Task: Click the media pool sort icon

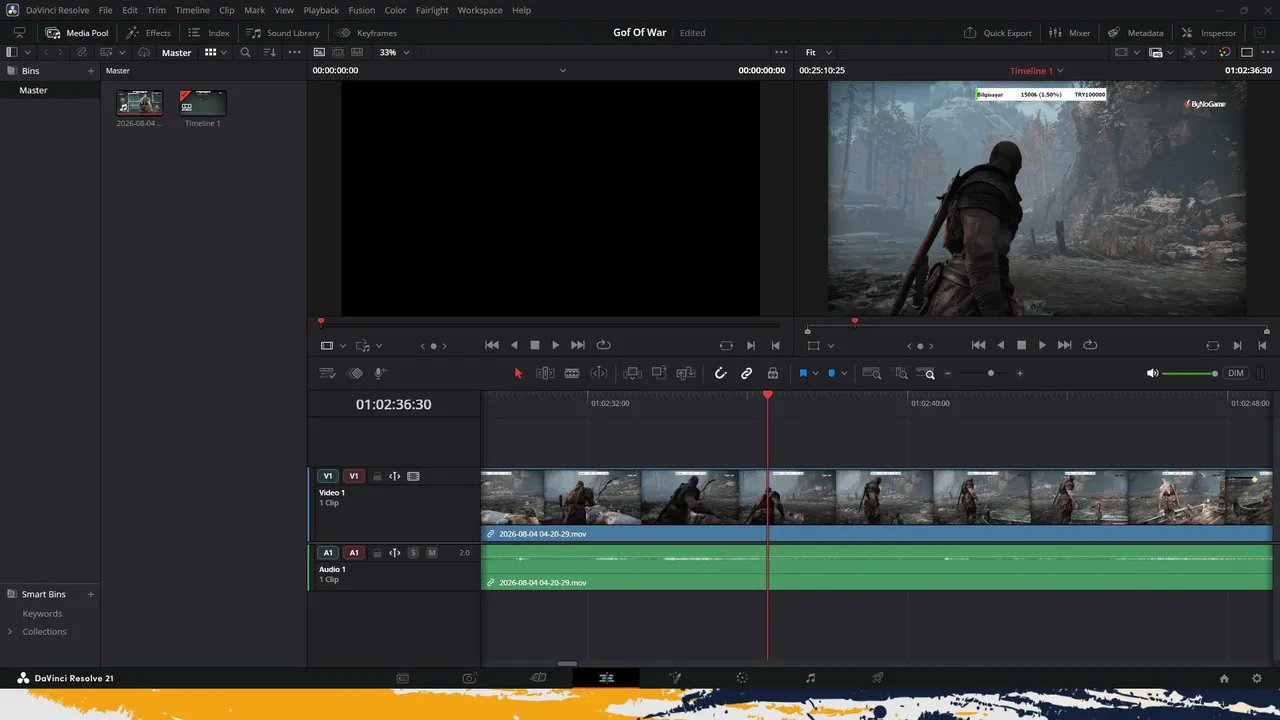Action: [270, 52]
